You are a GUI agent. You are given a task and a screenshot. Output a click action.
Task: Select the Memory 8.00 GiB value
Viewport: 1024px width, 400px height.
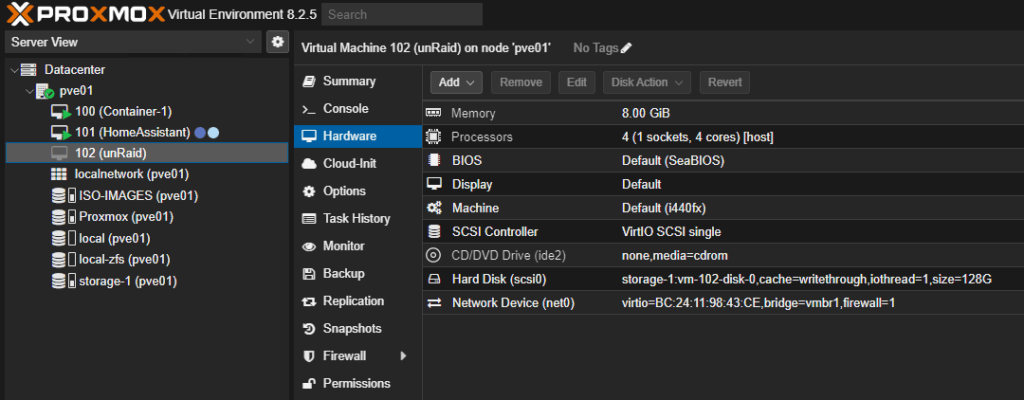click(x=646, y=113)
